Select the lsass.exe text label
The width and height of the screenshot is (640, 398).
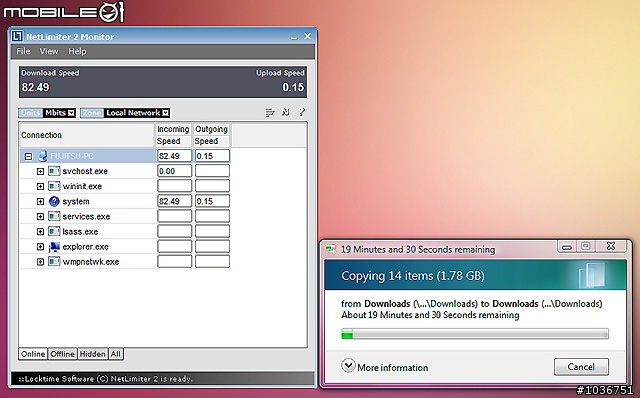80,232
